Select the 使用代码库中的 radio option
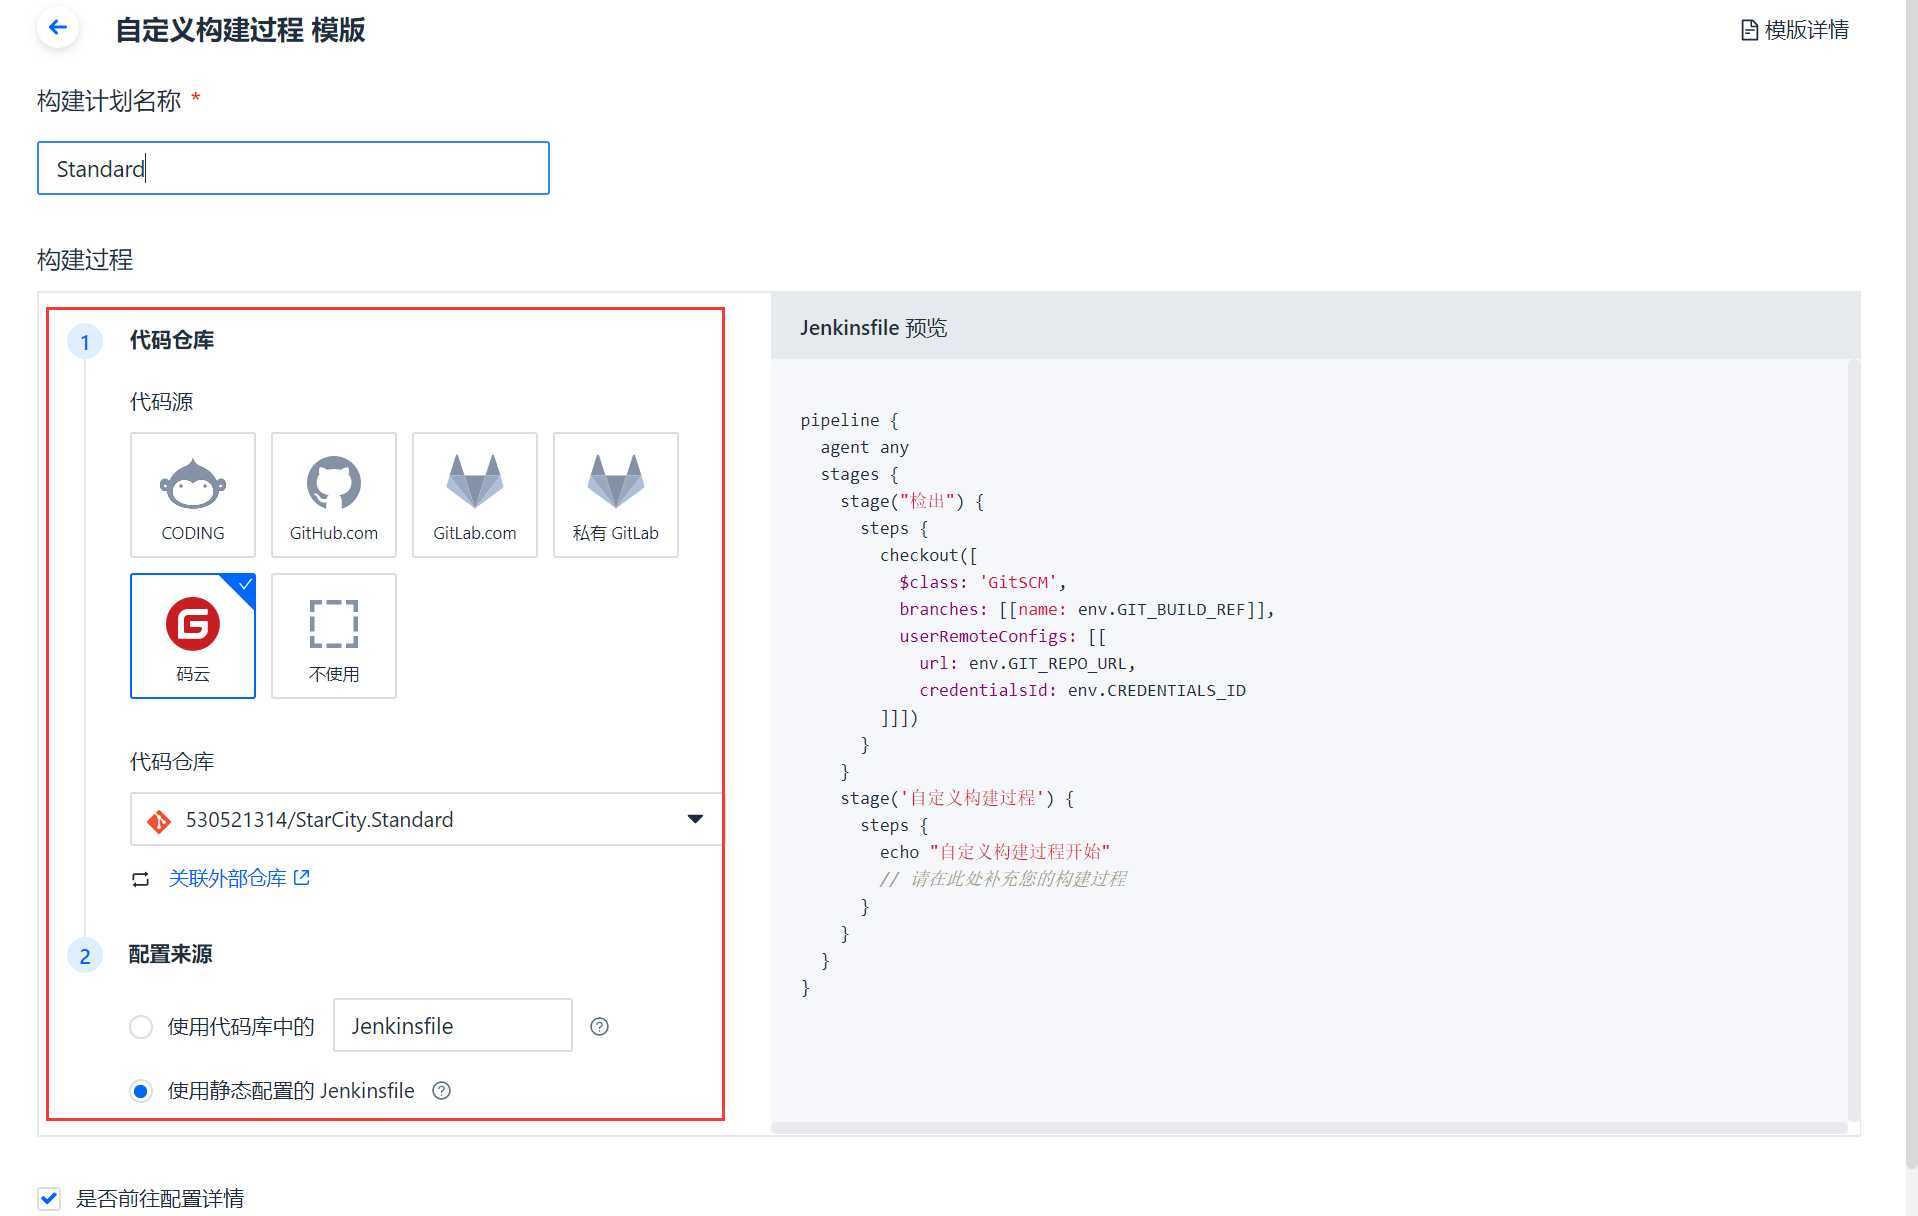This screenshot has height=1216, width=1918. (141, 1027)
